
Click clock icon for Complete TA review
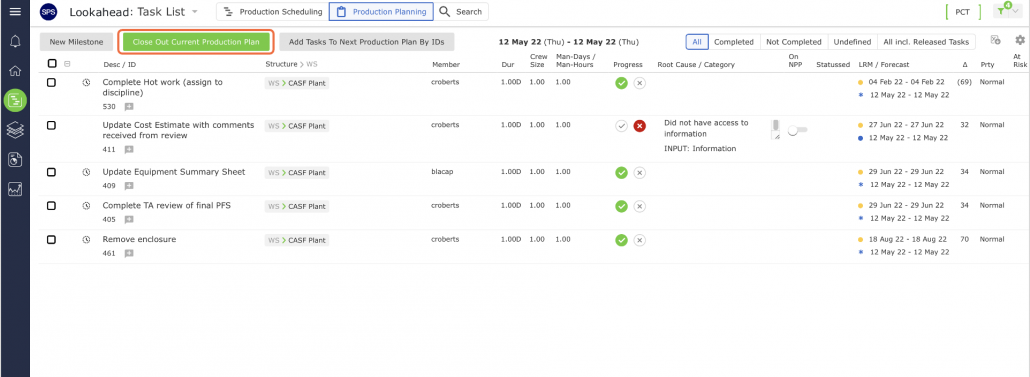pyautogui.click(x=86, y=206)
